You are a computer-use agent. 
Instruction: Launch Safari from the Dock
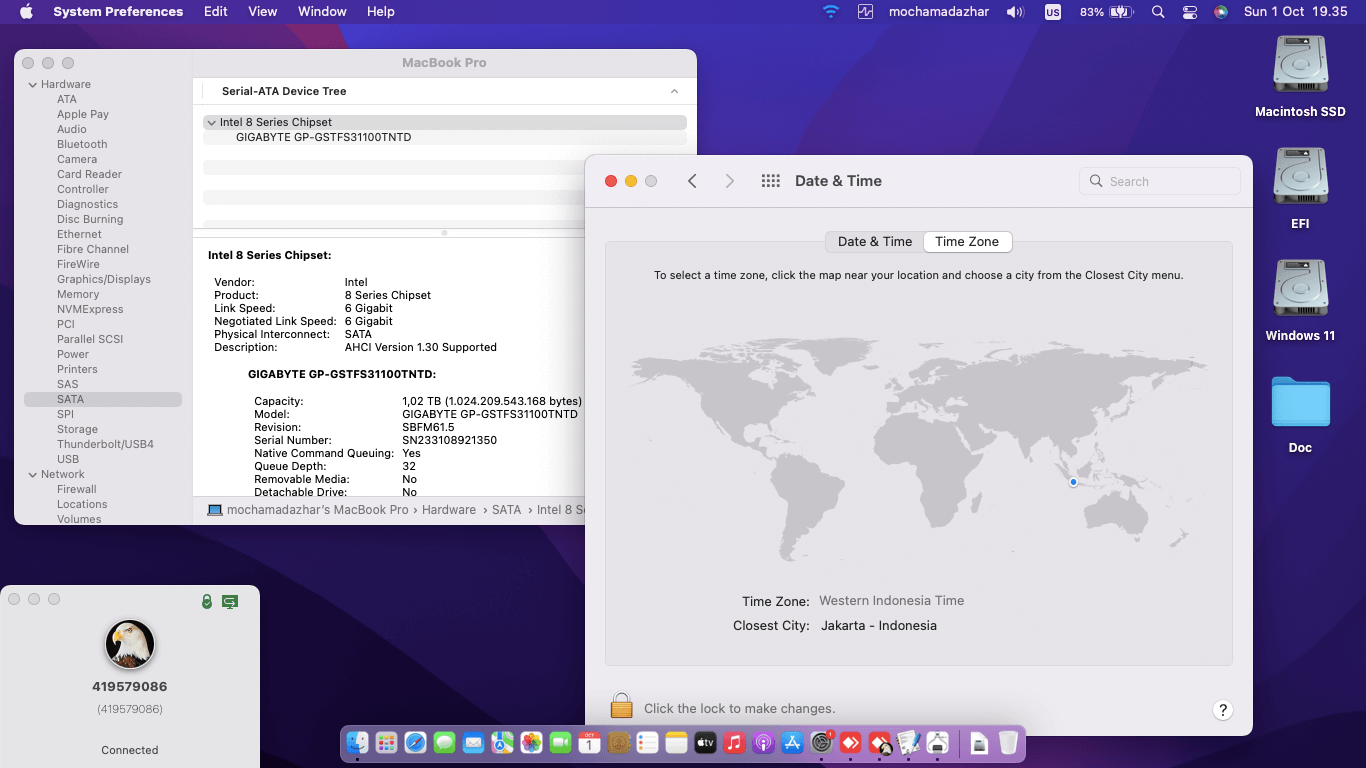point(414,743)
